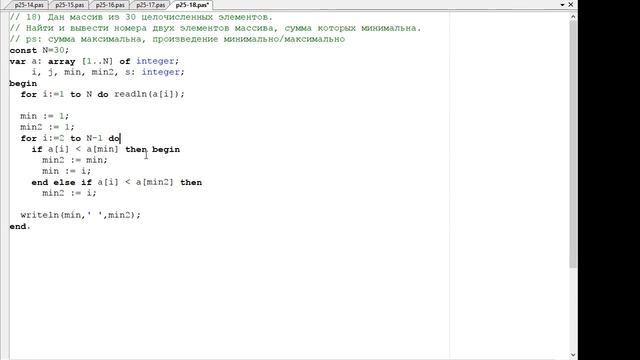Click the 'min2 := i;' line
Screen dimensions: 640x360
point(69,193)
